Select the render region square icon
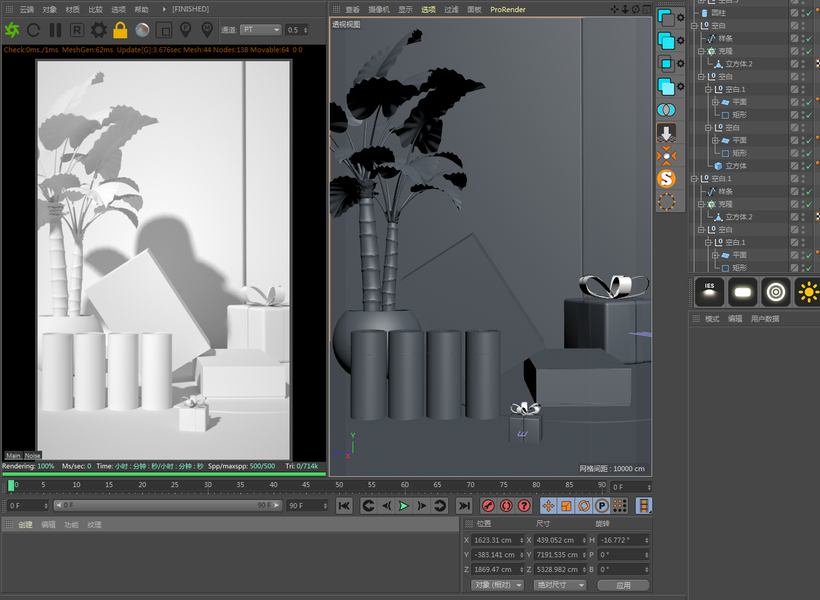 coord(164,30)
